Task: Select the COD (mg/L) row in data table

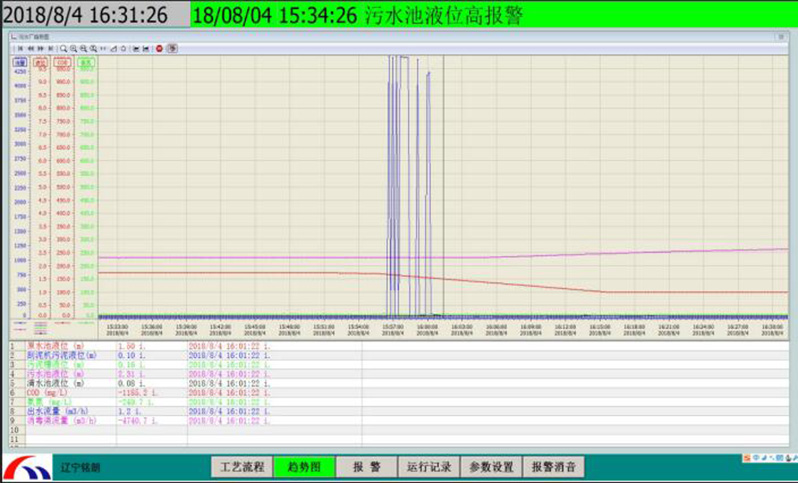Action: pos(60,394)
